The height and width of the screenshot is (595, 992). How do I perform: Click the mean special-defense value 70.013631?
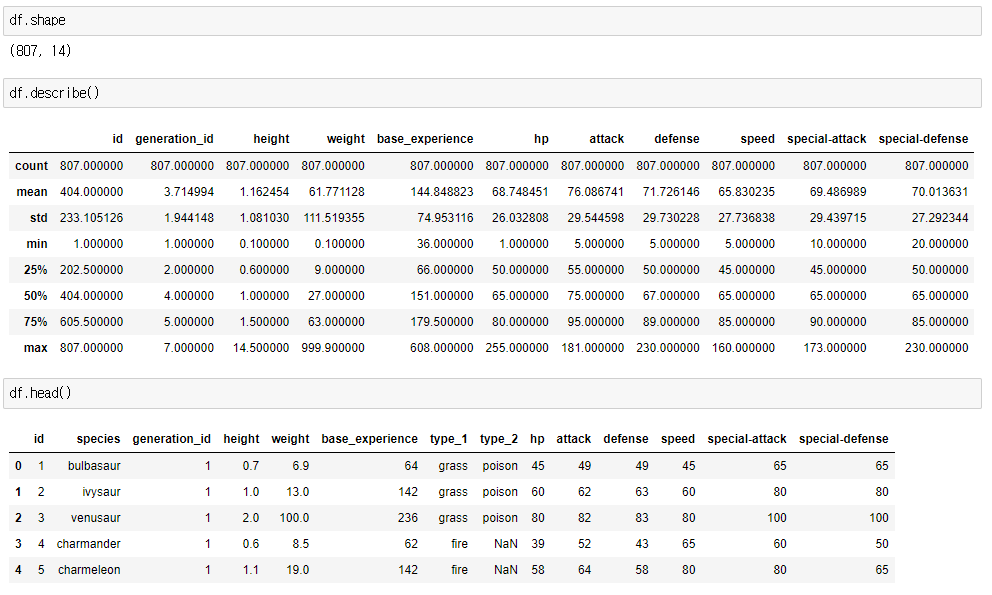(x=940, y=192)
